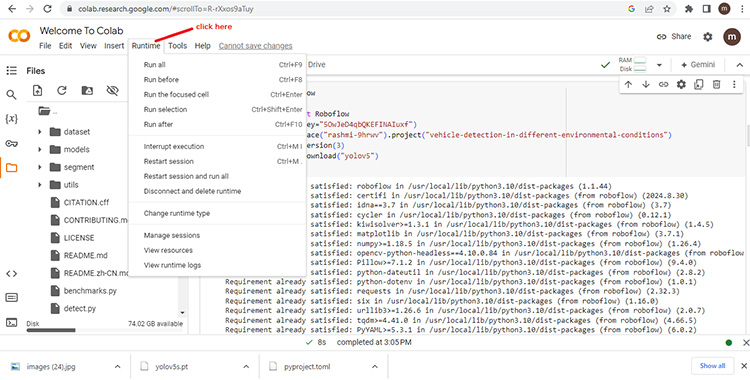Viewport: 750px width, 380px height.
Task: Choose Disconnect and delete runtime
Action: 218,191
